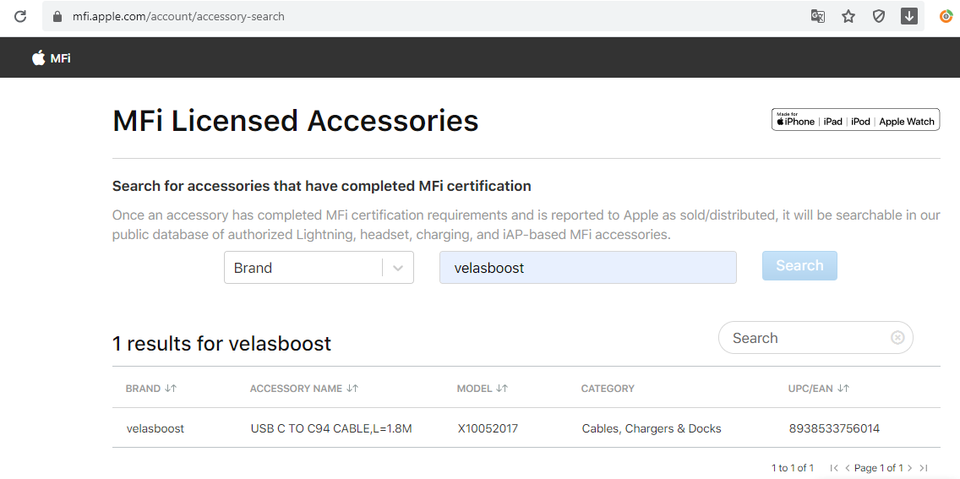
Task: Click the orange circular extension icon
Action: pyautogui.click(x=947, y=17)
